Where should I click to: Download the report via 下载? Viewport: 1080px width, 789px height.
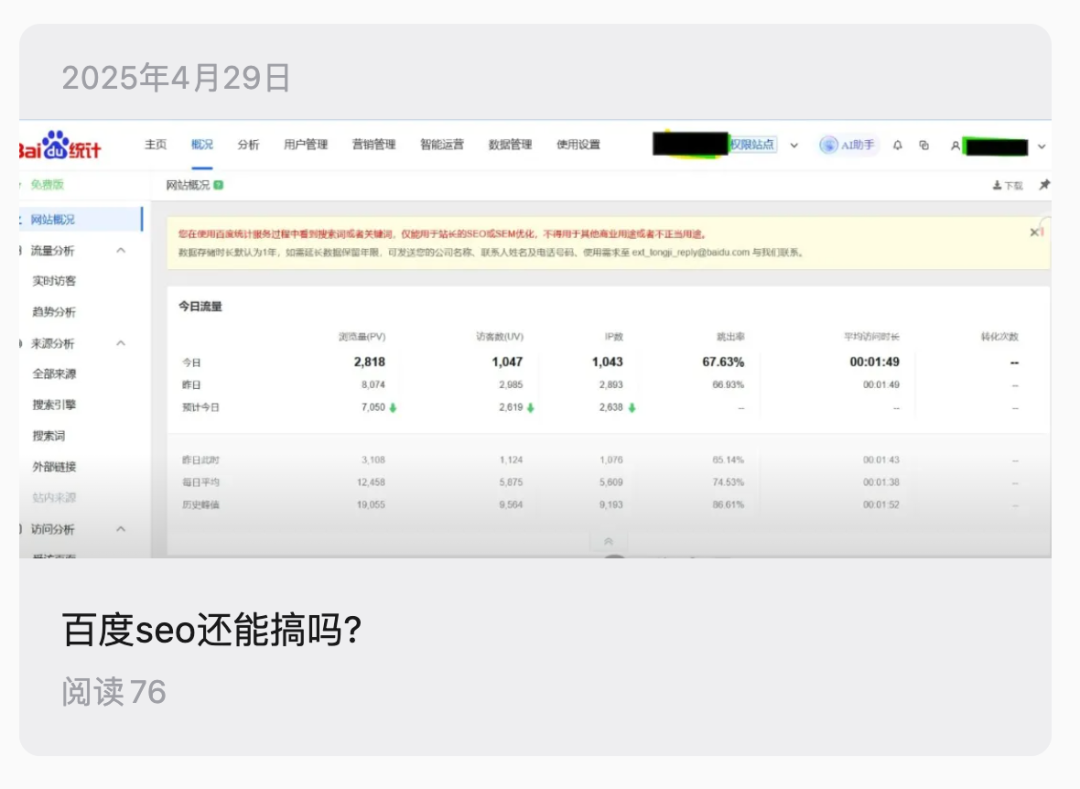1008,185
